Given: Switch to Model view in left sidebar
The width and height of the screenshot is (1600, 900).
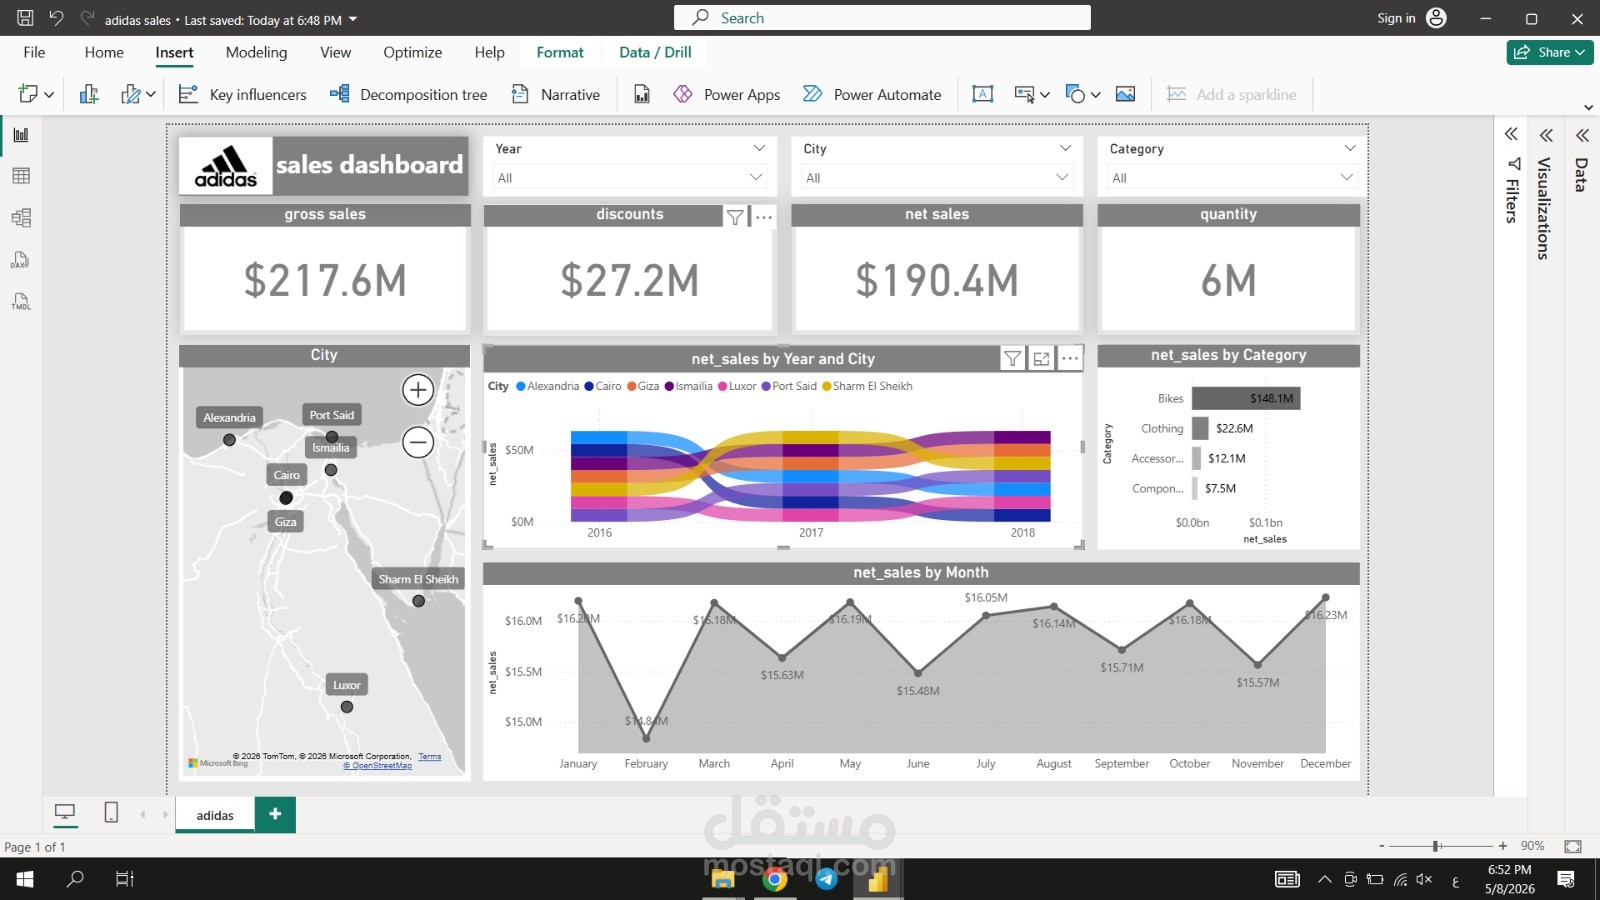Looking at the screenshot, I should pyautogui.click(x=21, y=218).
